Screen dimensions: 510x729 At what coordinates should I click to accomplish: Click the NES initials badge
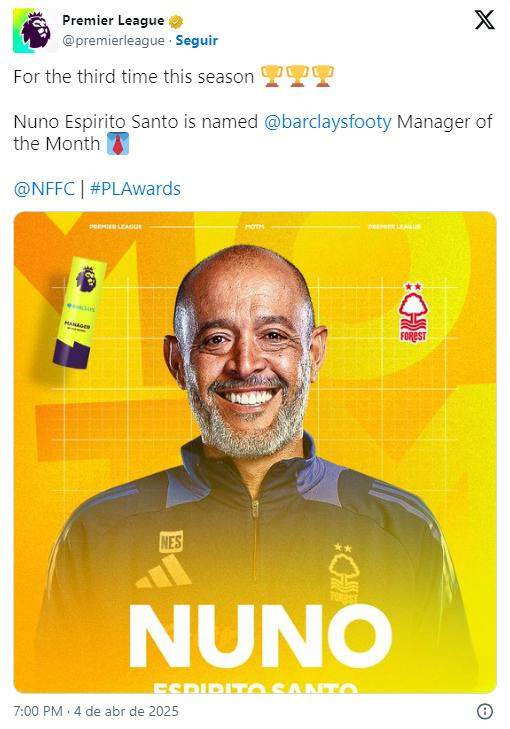coord(171,542)
